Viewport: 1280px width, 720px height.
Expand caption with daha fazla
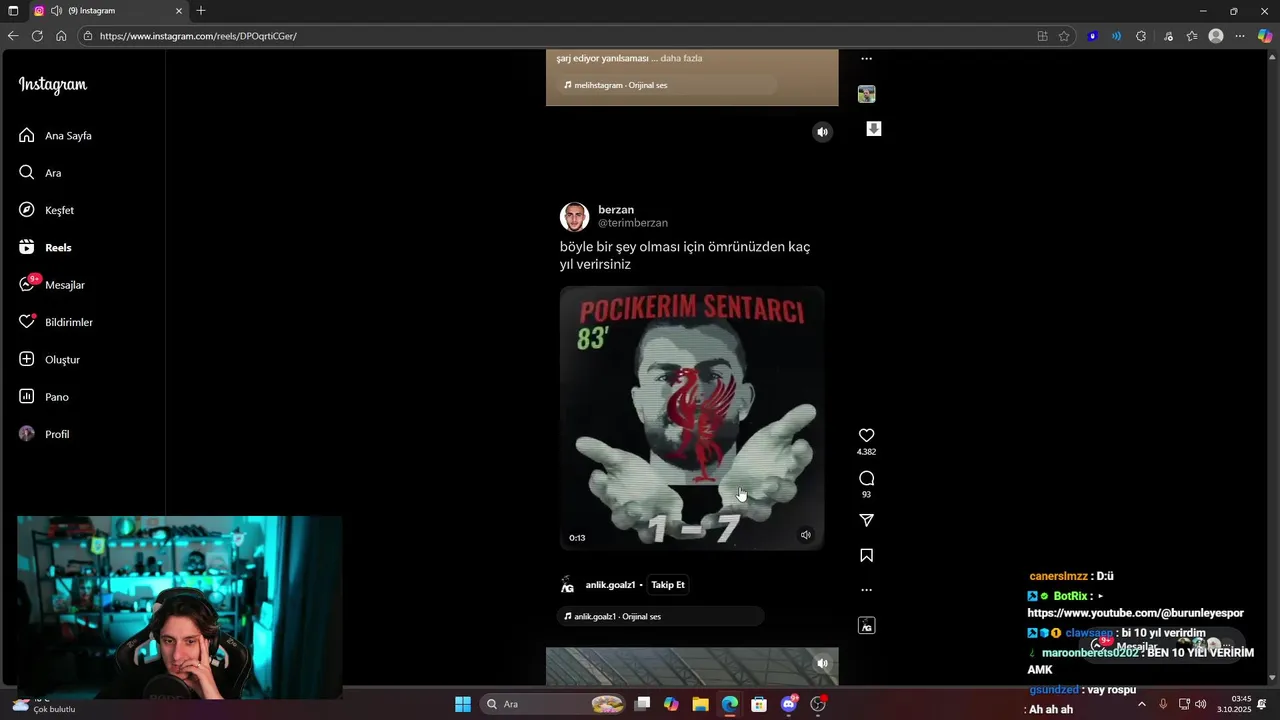[x=681, y=58]
